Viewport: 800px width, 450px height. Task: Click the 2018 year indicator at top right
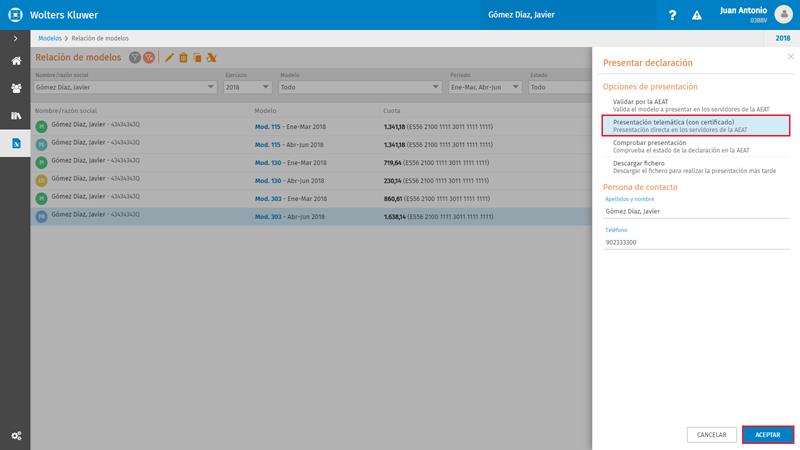coord(783,38)
